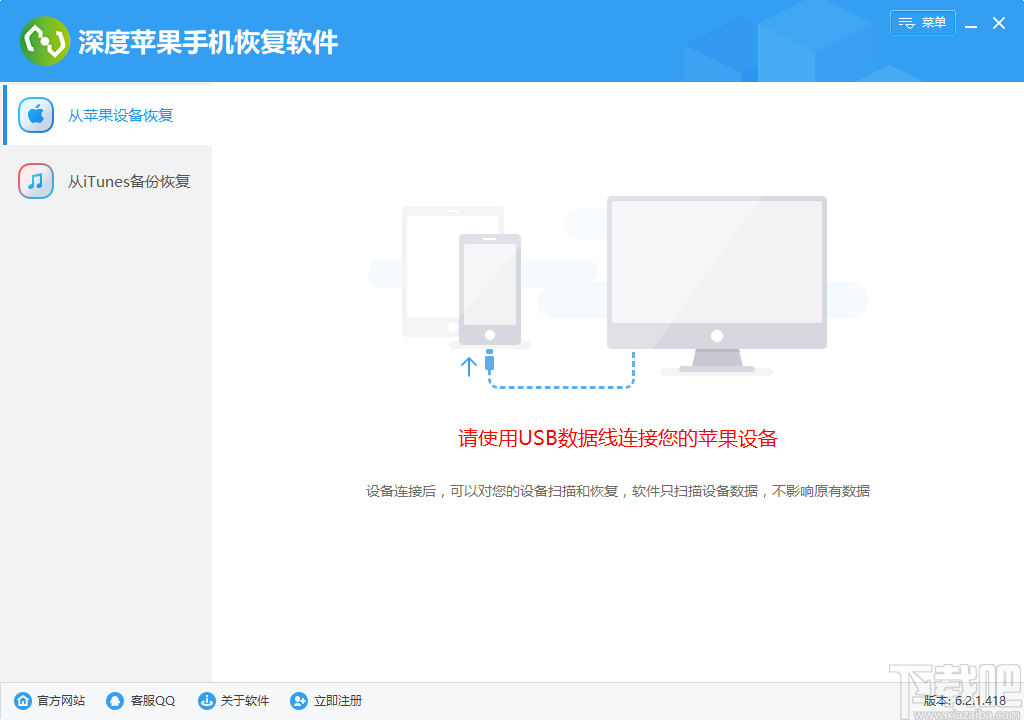Open 客服QQ link

coord(153,700)
